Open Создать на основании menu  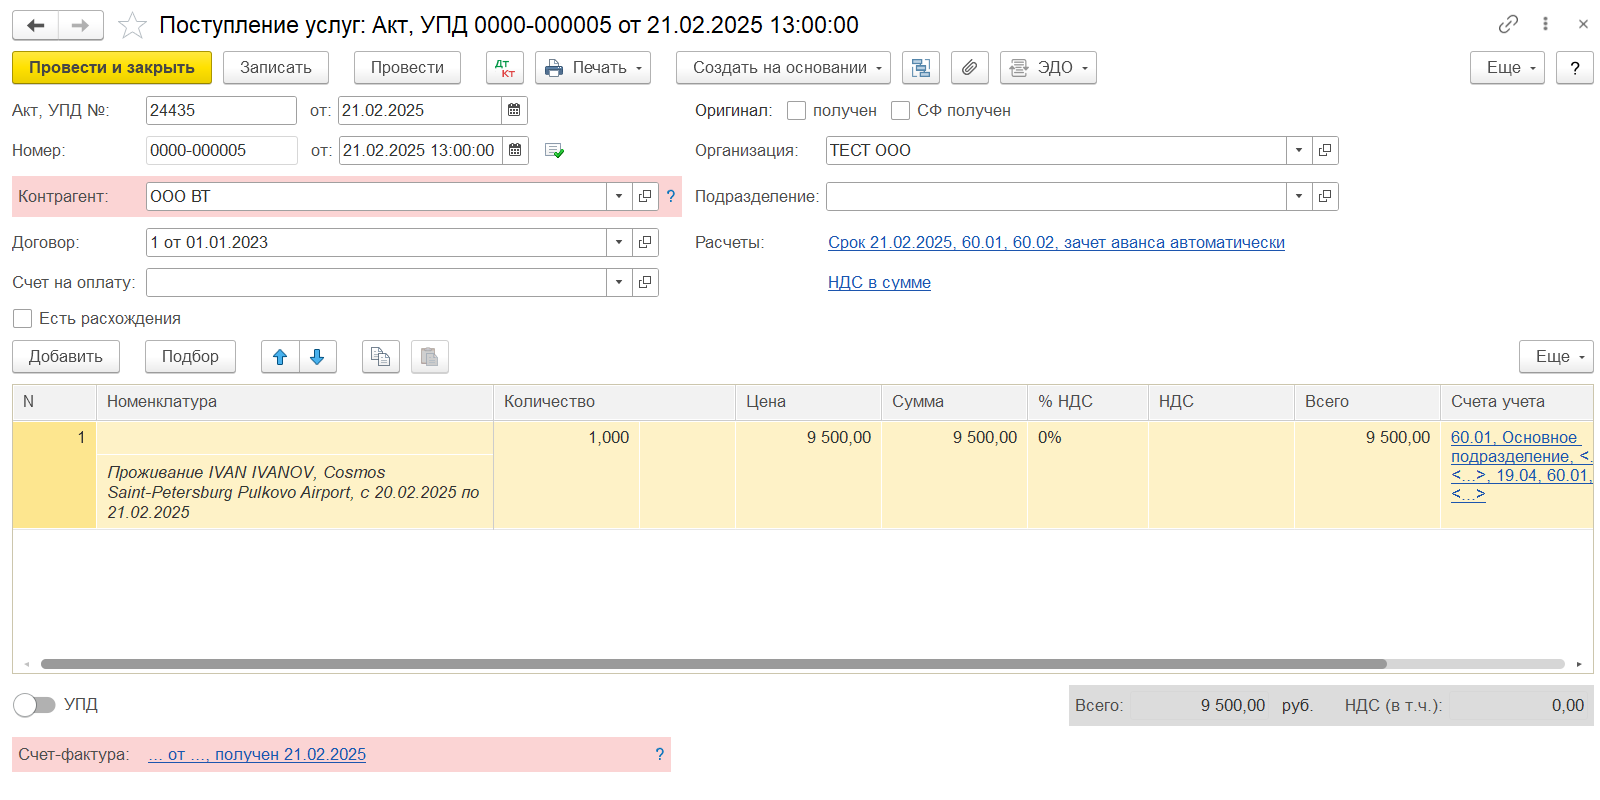782,68
